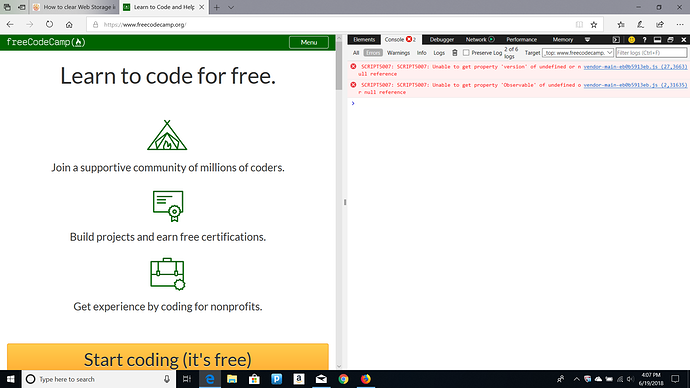
Task: Click the 'tabs you've set aside' icon
Action: (7, 7)
